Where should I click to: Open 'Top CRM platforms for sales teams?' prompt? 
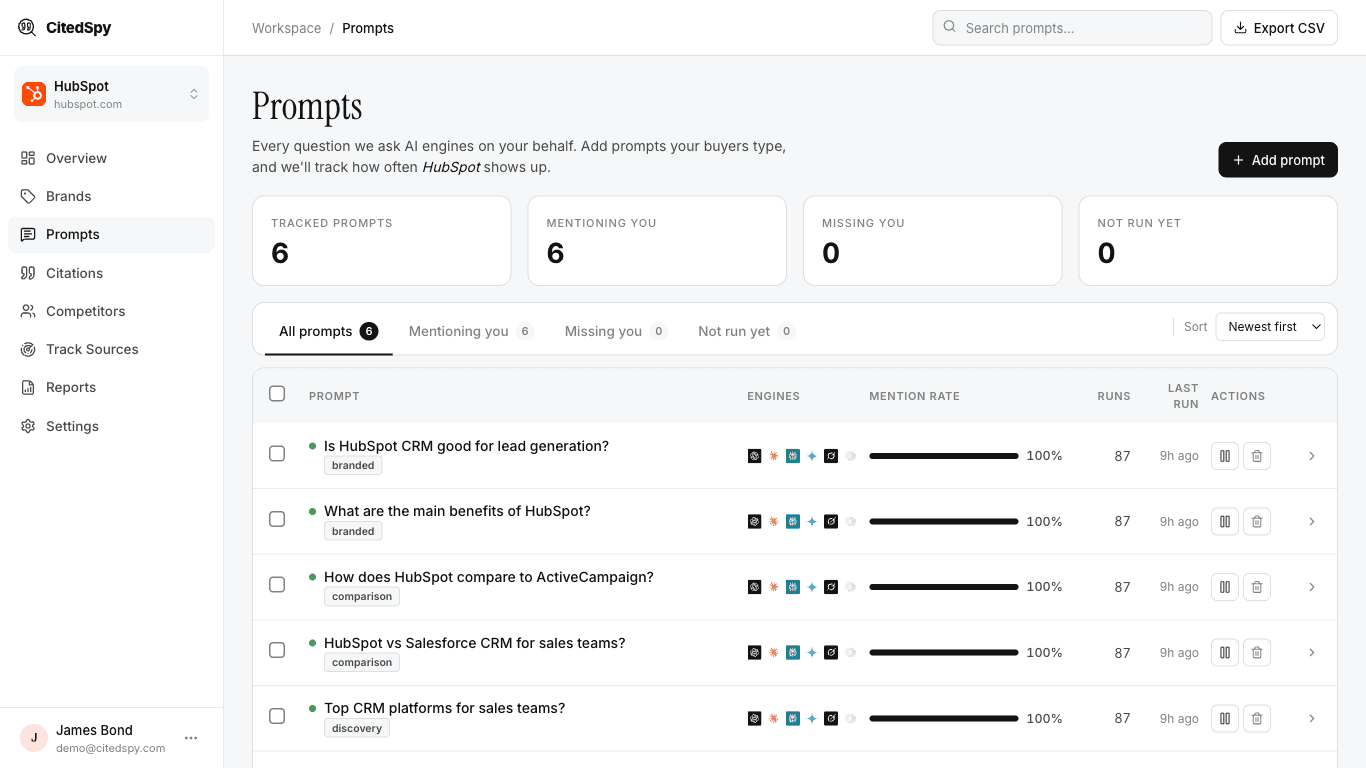(x=444, y=708)
